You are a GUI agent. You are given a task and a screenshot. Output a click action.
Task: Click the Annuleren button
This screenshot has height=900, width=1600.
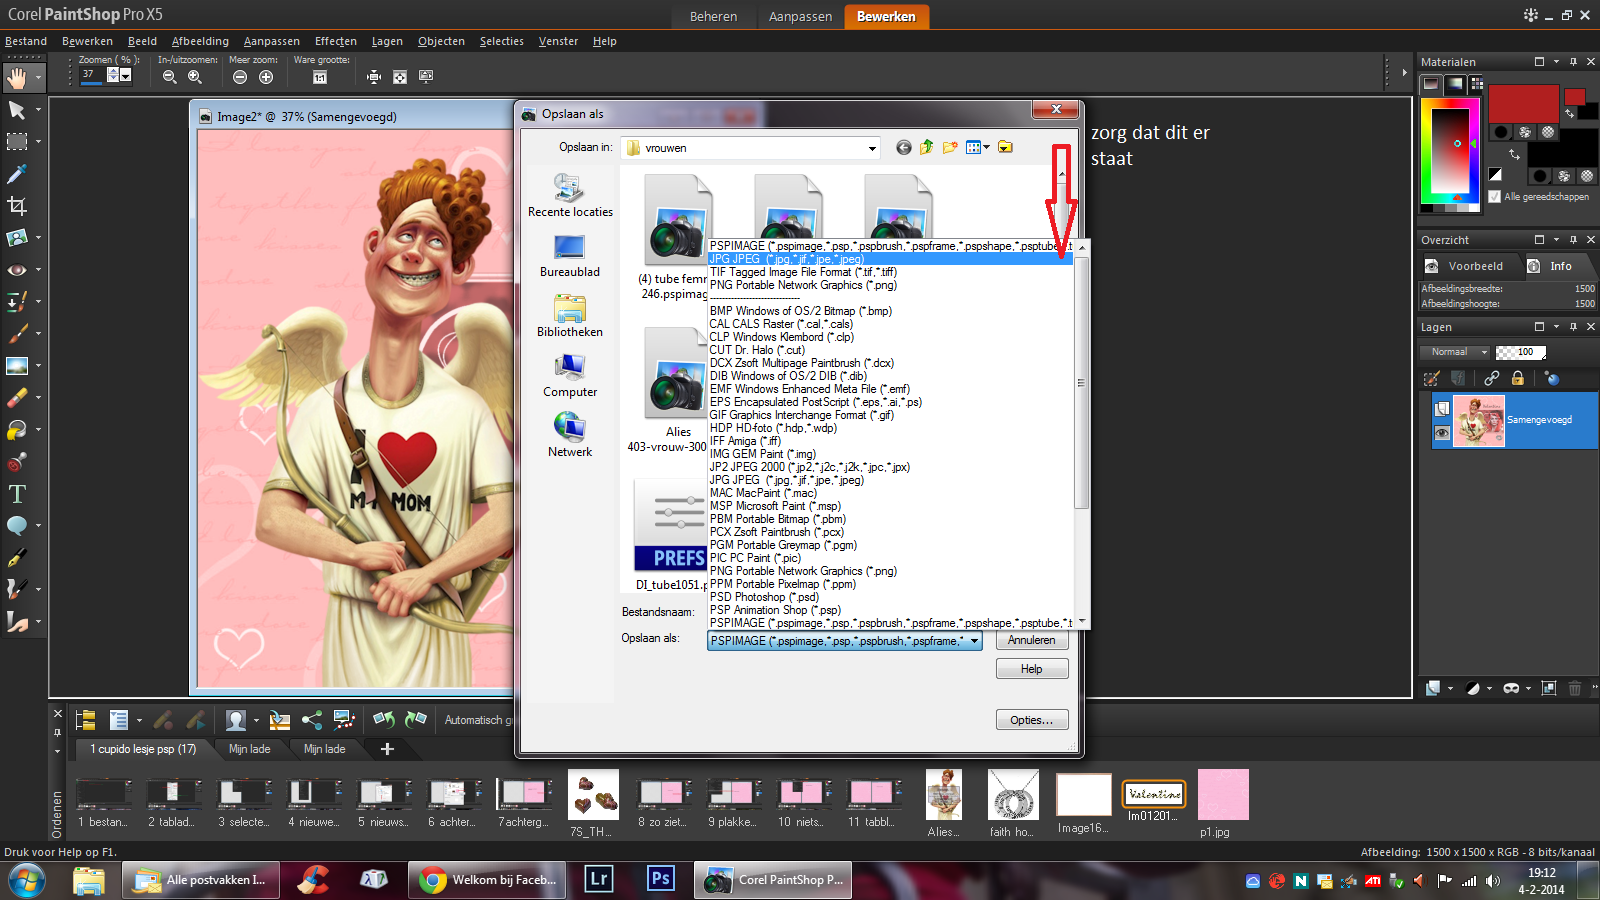(1031, 640)
